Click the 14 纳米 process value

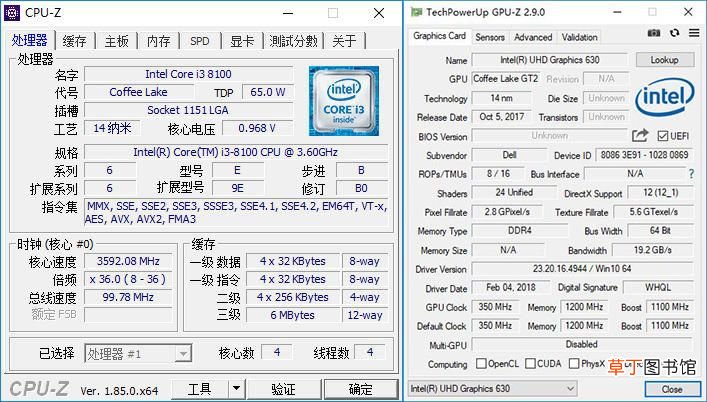pos(112,128)
